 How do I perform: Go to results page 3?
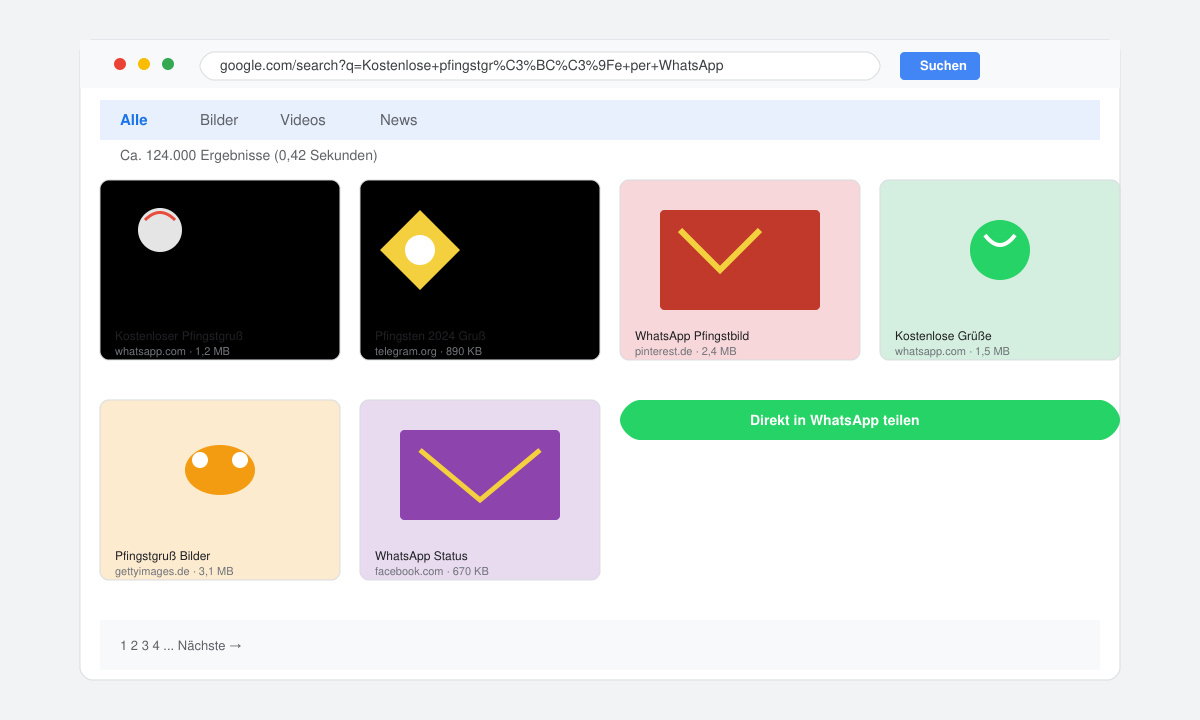point(145,646)
